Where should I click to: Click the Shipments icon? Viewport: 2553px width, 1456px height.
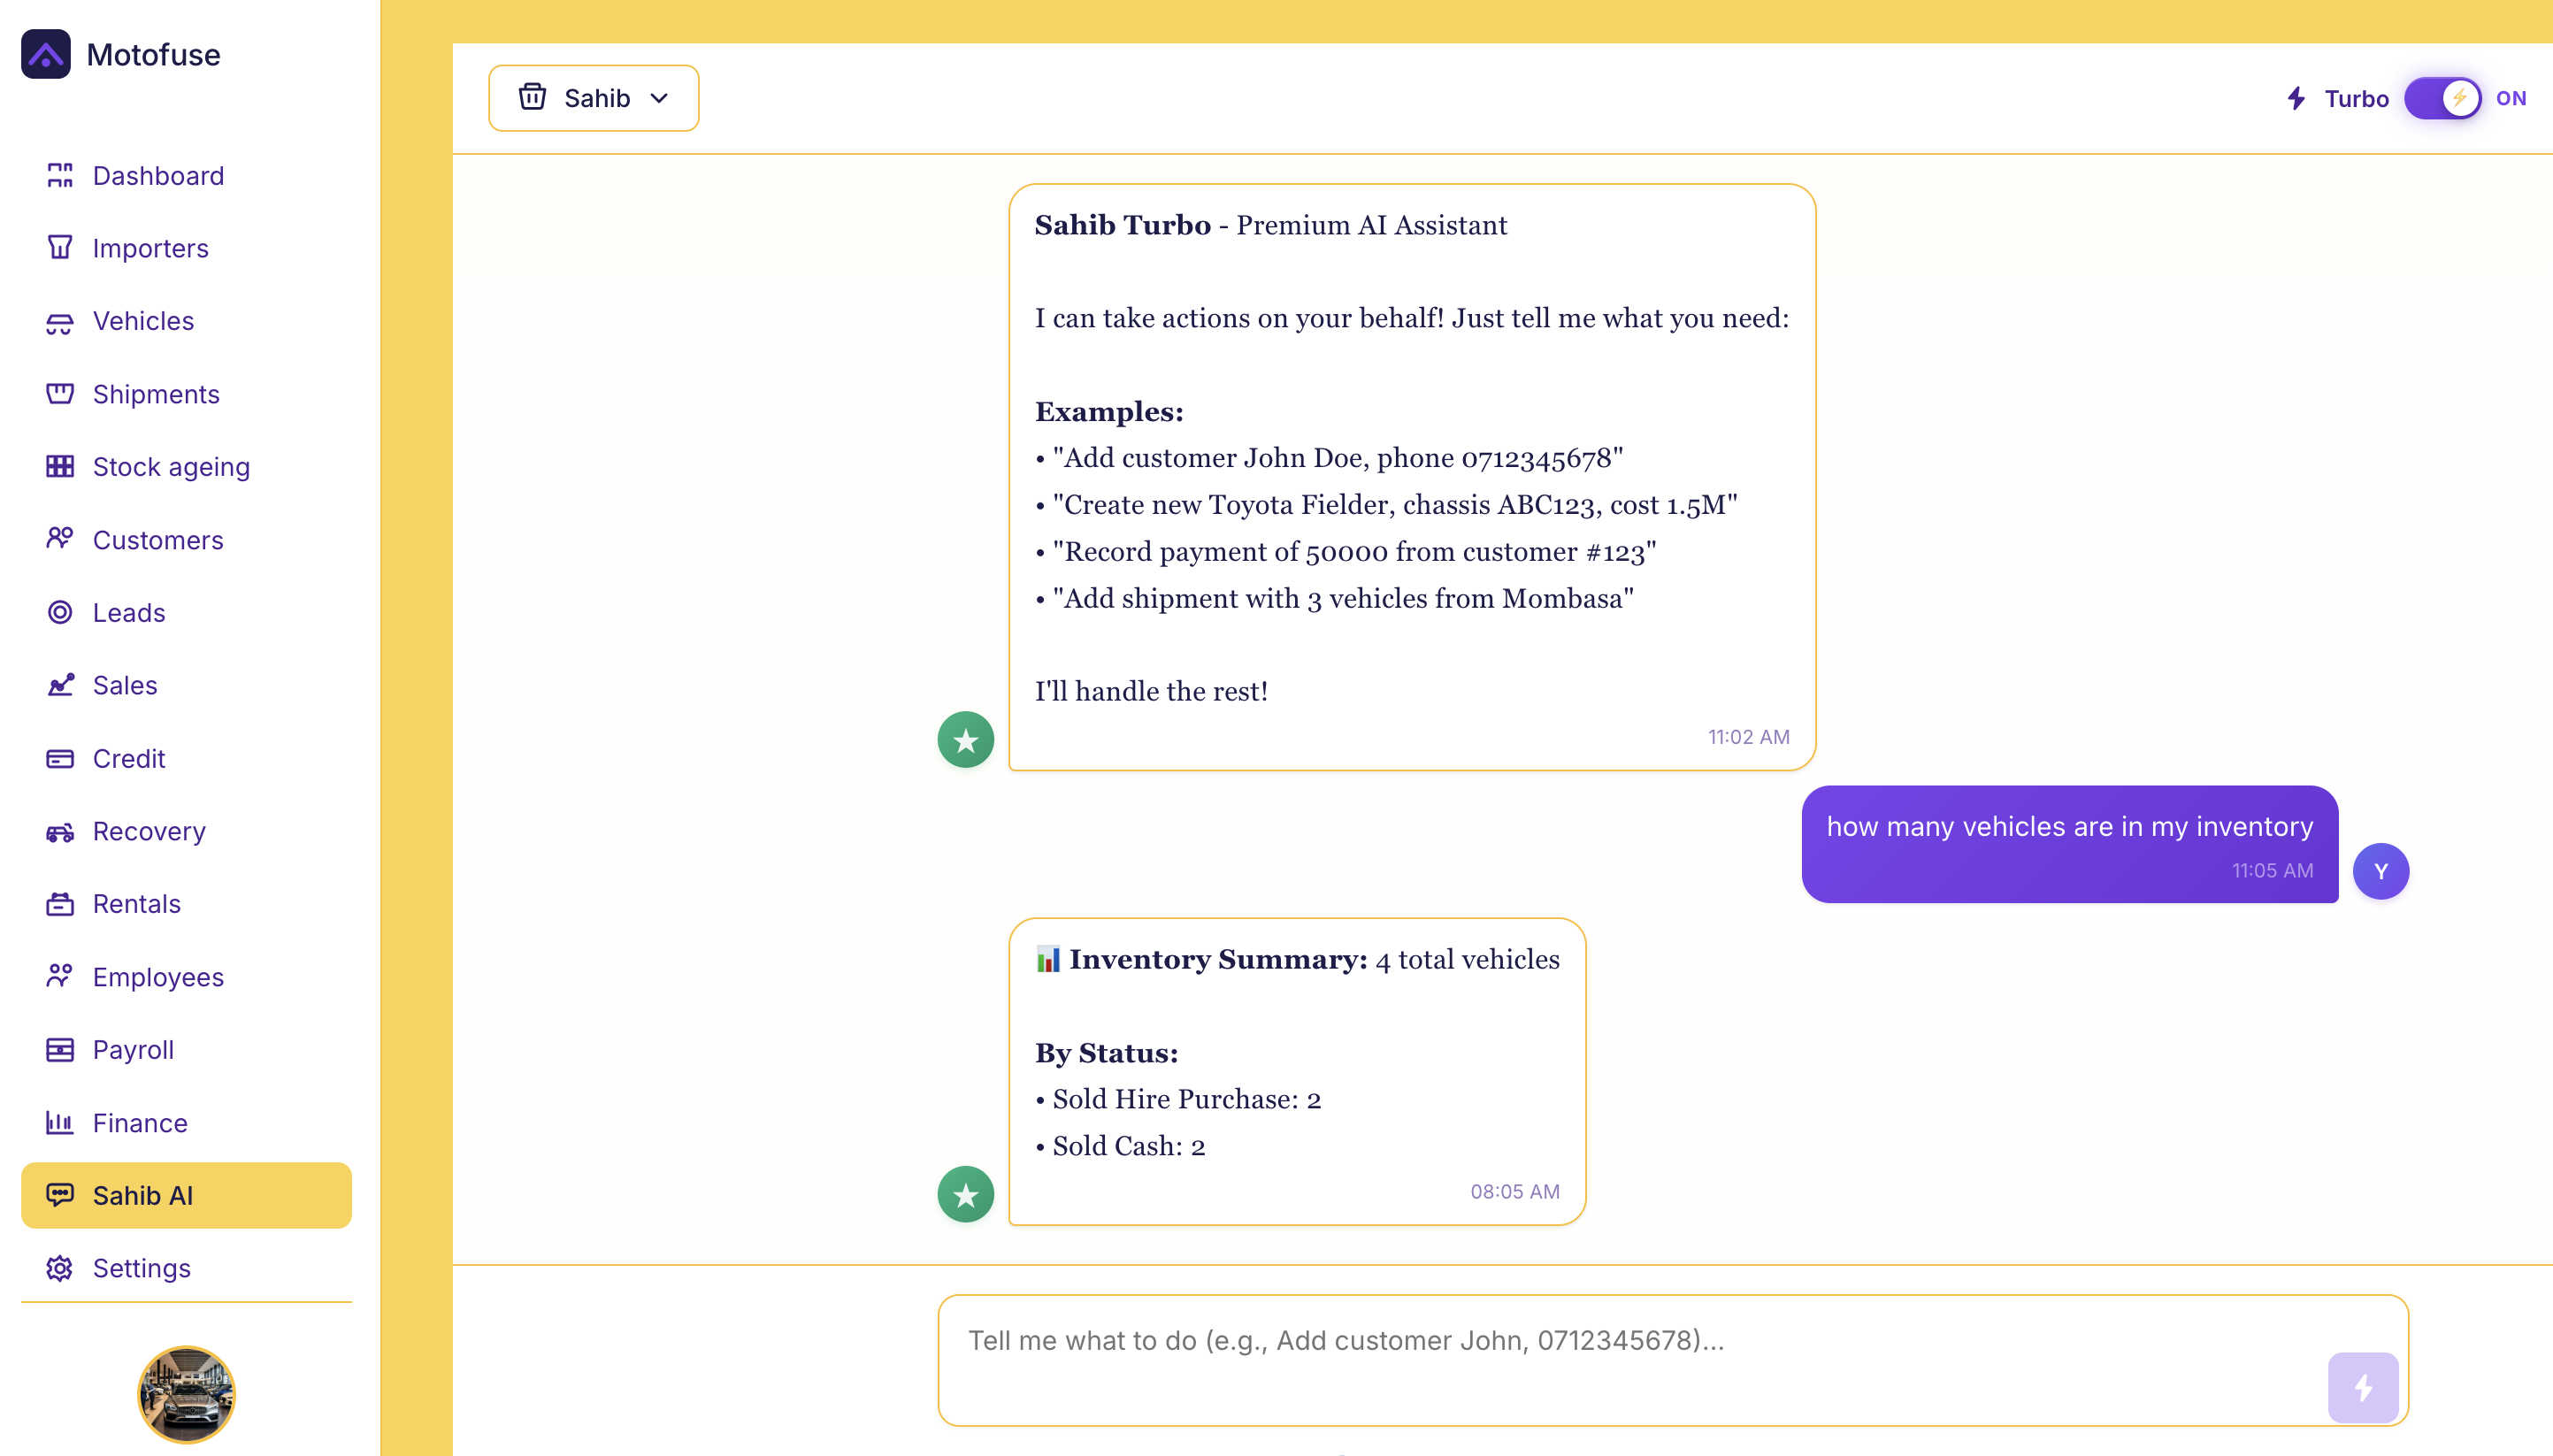60,394
